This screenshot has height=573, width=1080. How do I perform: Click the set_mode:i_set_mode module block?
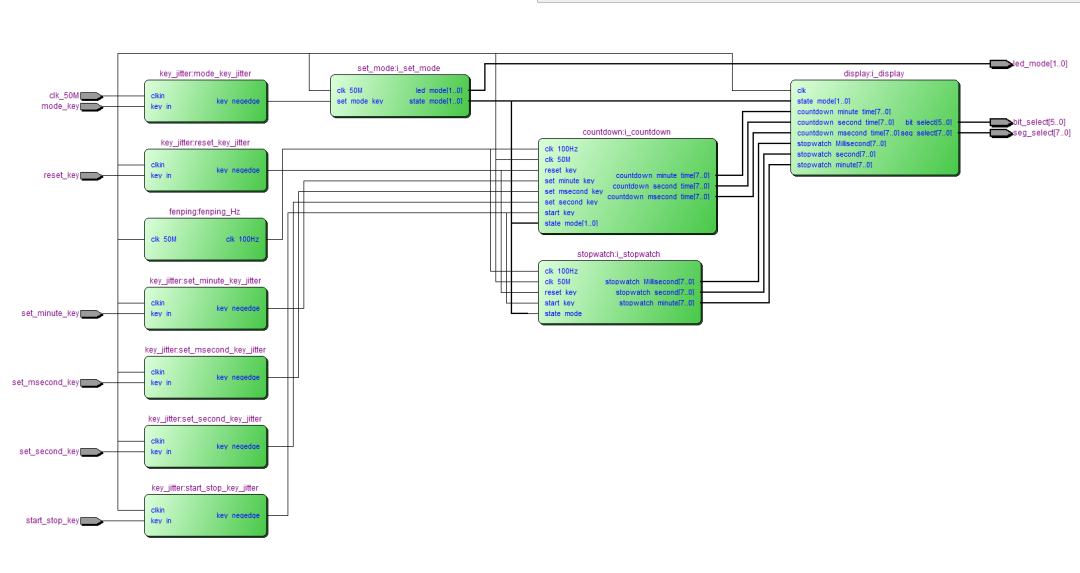pos(399,96)
